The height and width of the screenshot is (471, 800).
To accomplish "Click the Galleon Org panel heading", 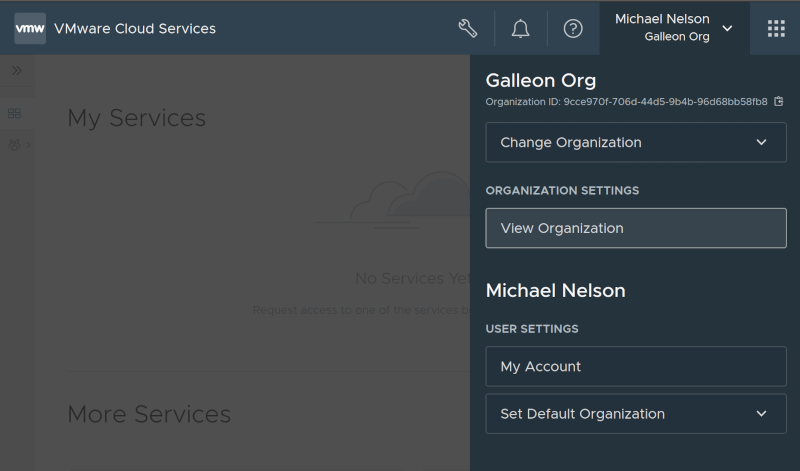I will (540, 80).
